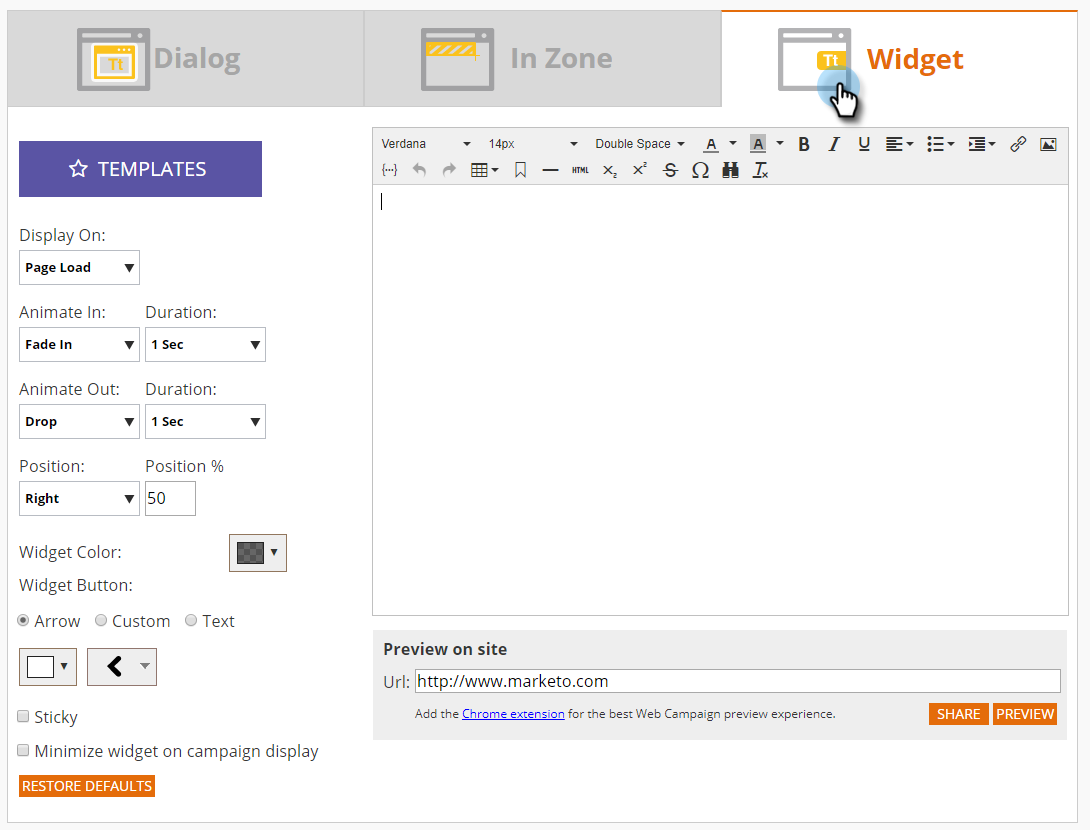Open the Double Space line spacing dropdown
Screen dimensions: 1090x830
(640, 144)
